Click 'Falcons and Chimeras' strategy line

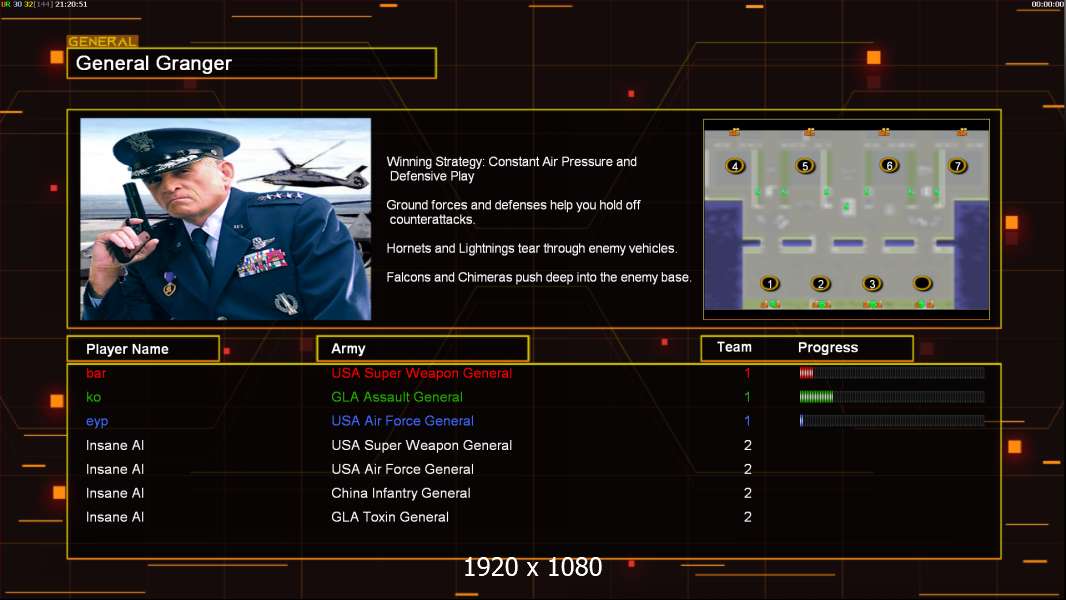538,277
